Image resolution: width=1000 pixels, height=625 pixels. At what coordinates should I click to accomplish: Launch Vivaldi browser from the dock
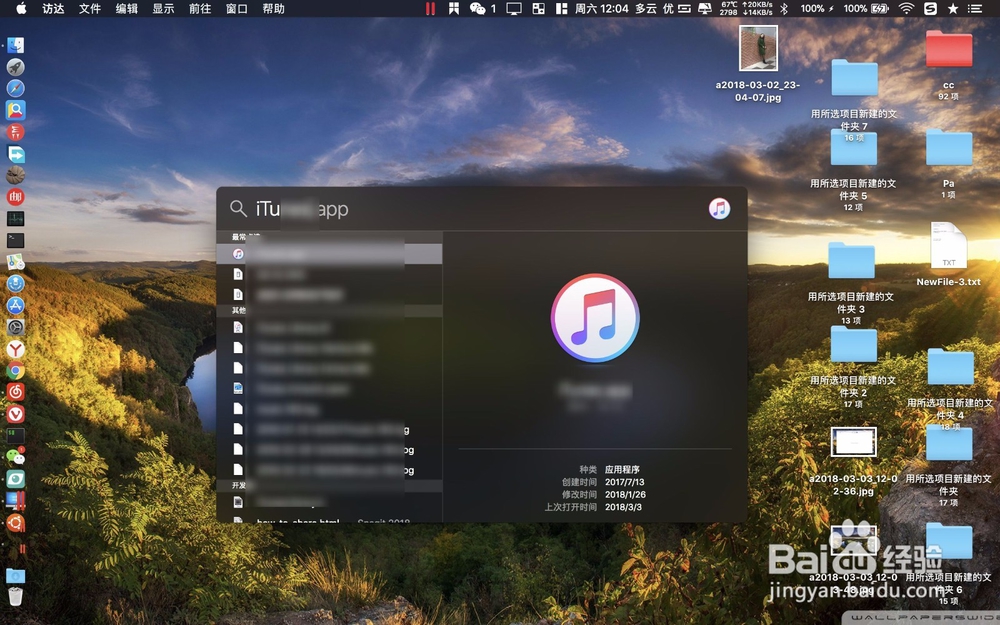point(15,414)
